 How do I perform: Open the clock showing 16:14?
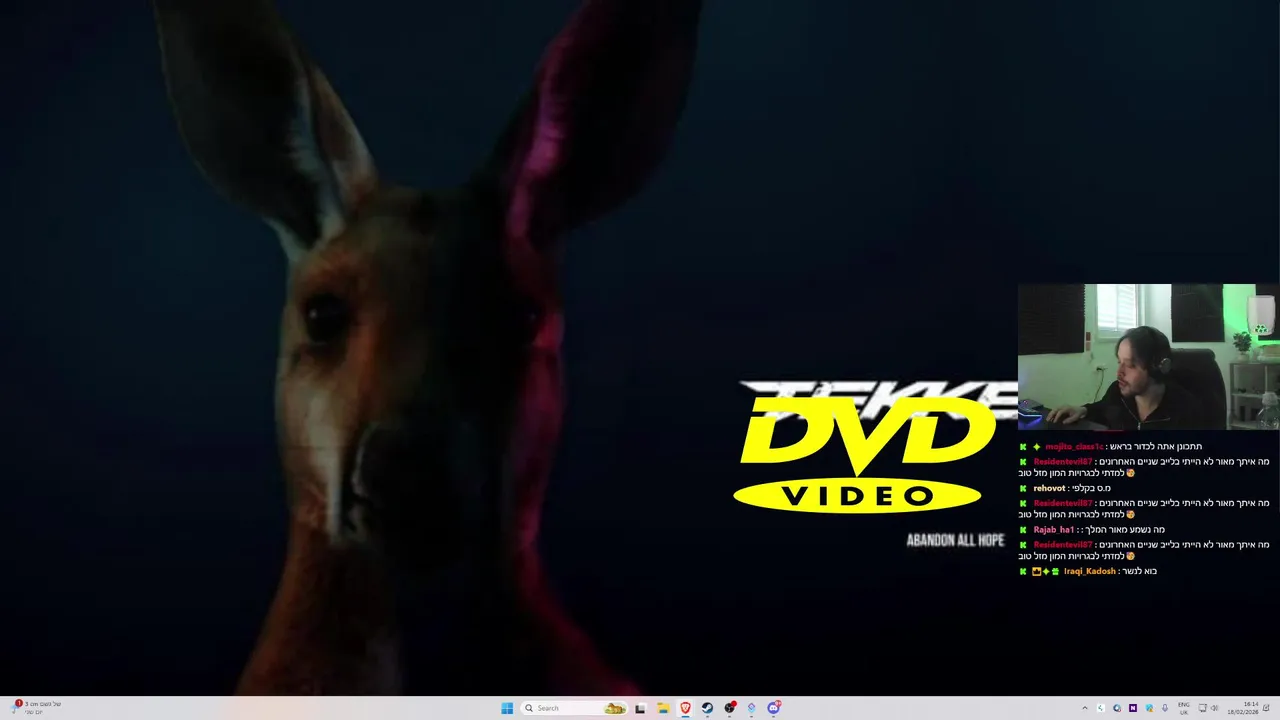(x=1243, y=708)
